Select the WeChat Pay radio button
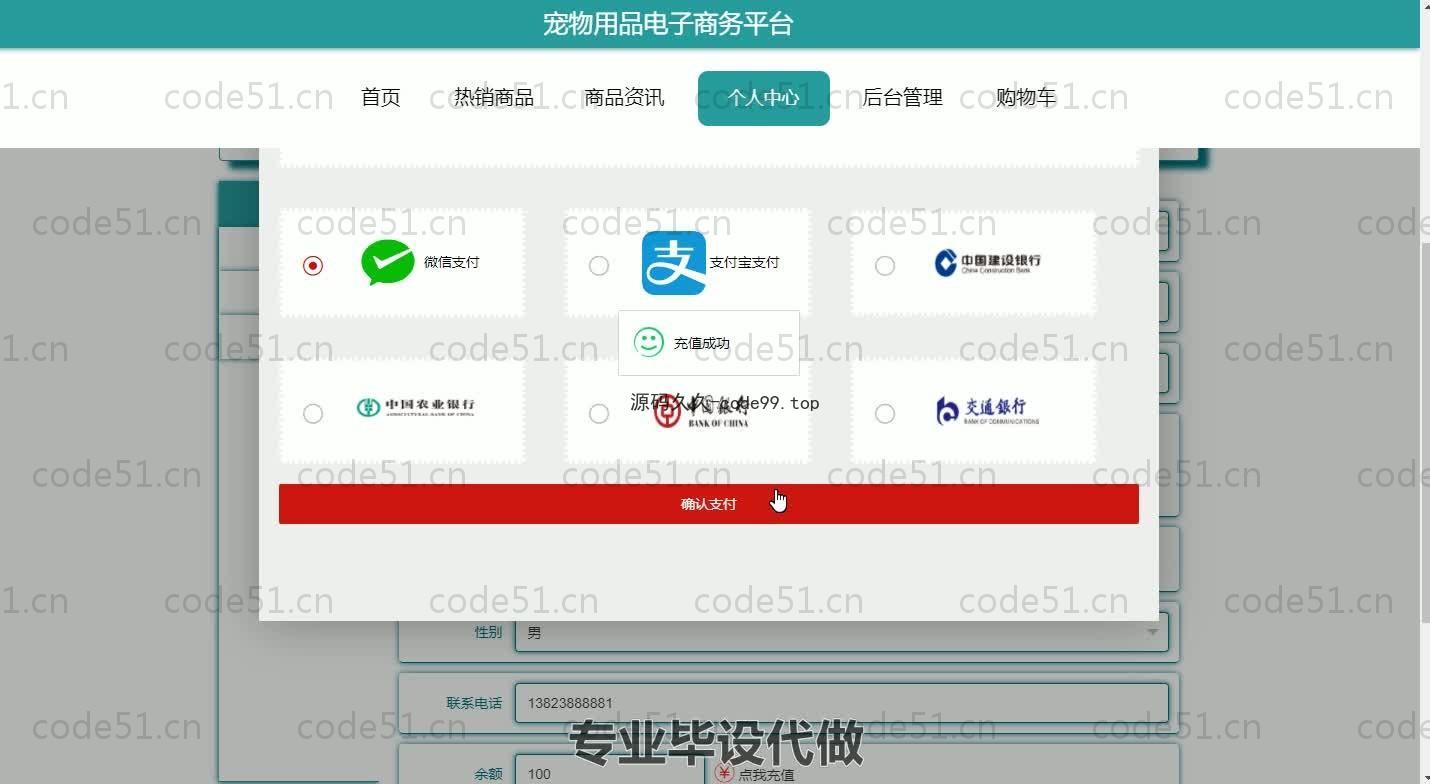The width and height of the screenshot is (1430, 784). point(313,265)
